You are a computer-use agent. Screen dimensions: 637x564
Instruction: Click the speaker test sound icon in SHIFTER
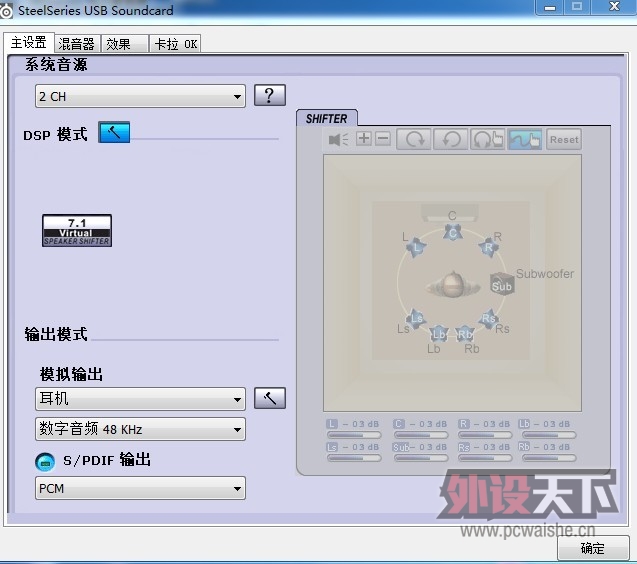(x=338, y=139)
